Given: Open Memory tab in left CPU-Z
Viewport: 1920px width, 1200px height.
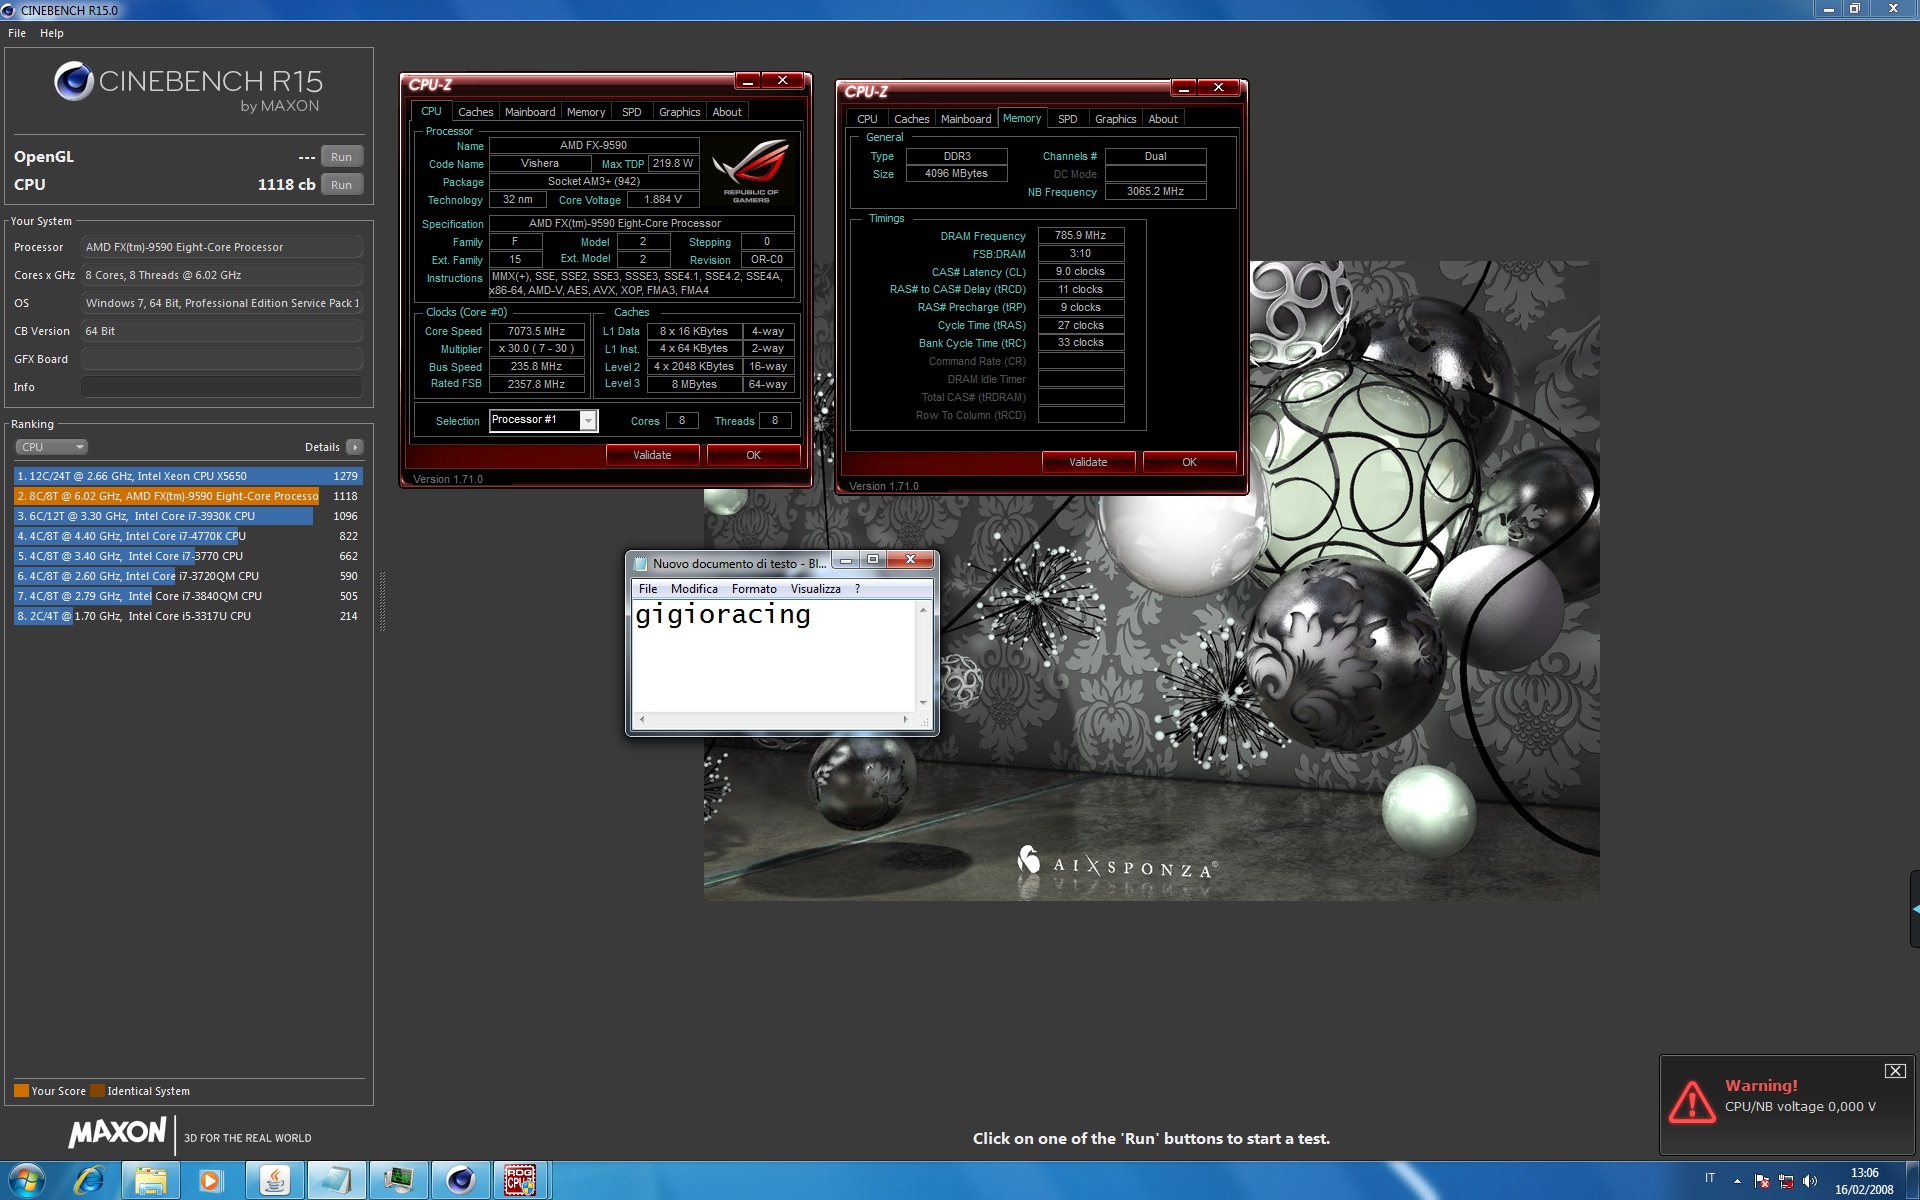Looking at the screenshot, I should pos(586,112).
